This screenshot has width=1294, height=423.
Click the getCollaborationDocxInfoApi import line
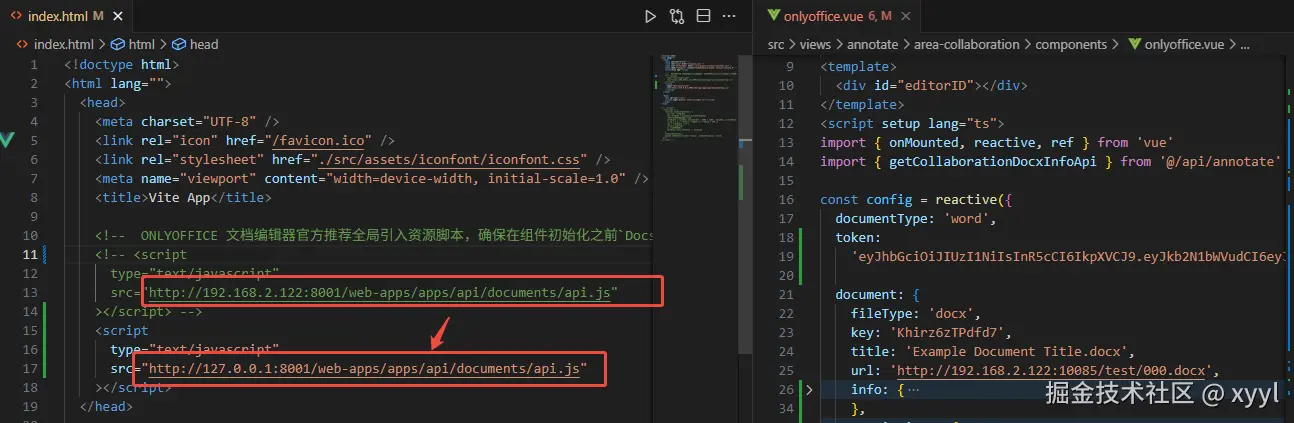pyautogui.click(x=1051, y=161)
